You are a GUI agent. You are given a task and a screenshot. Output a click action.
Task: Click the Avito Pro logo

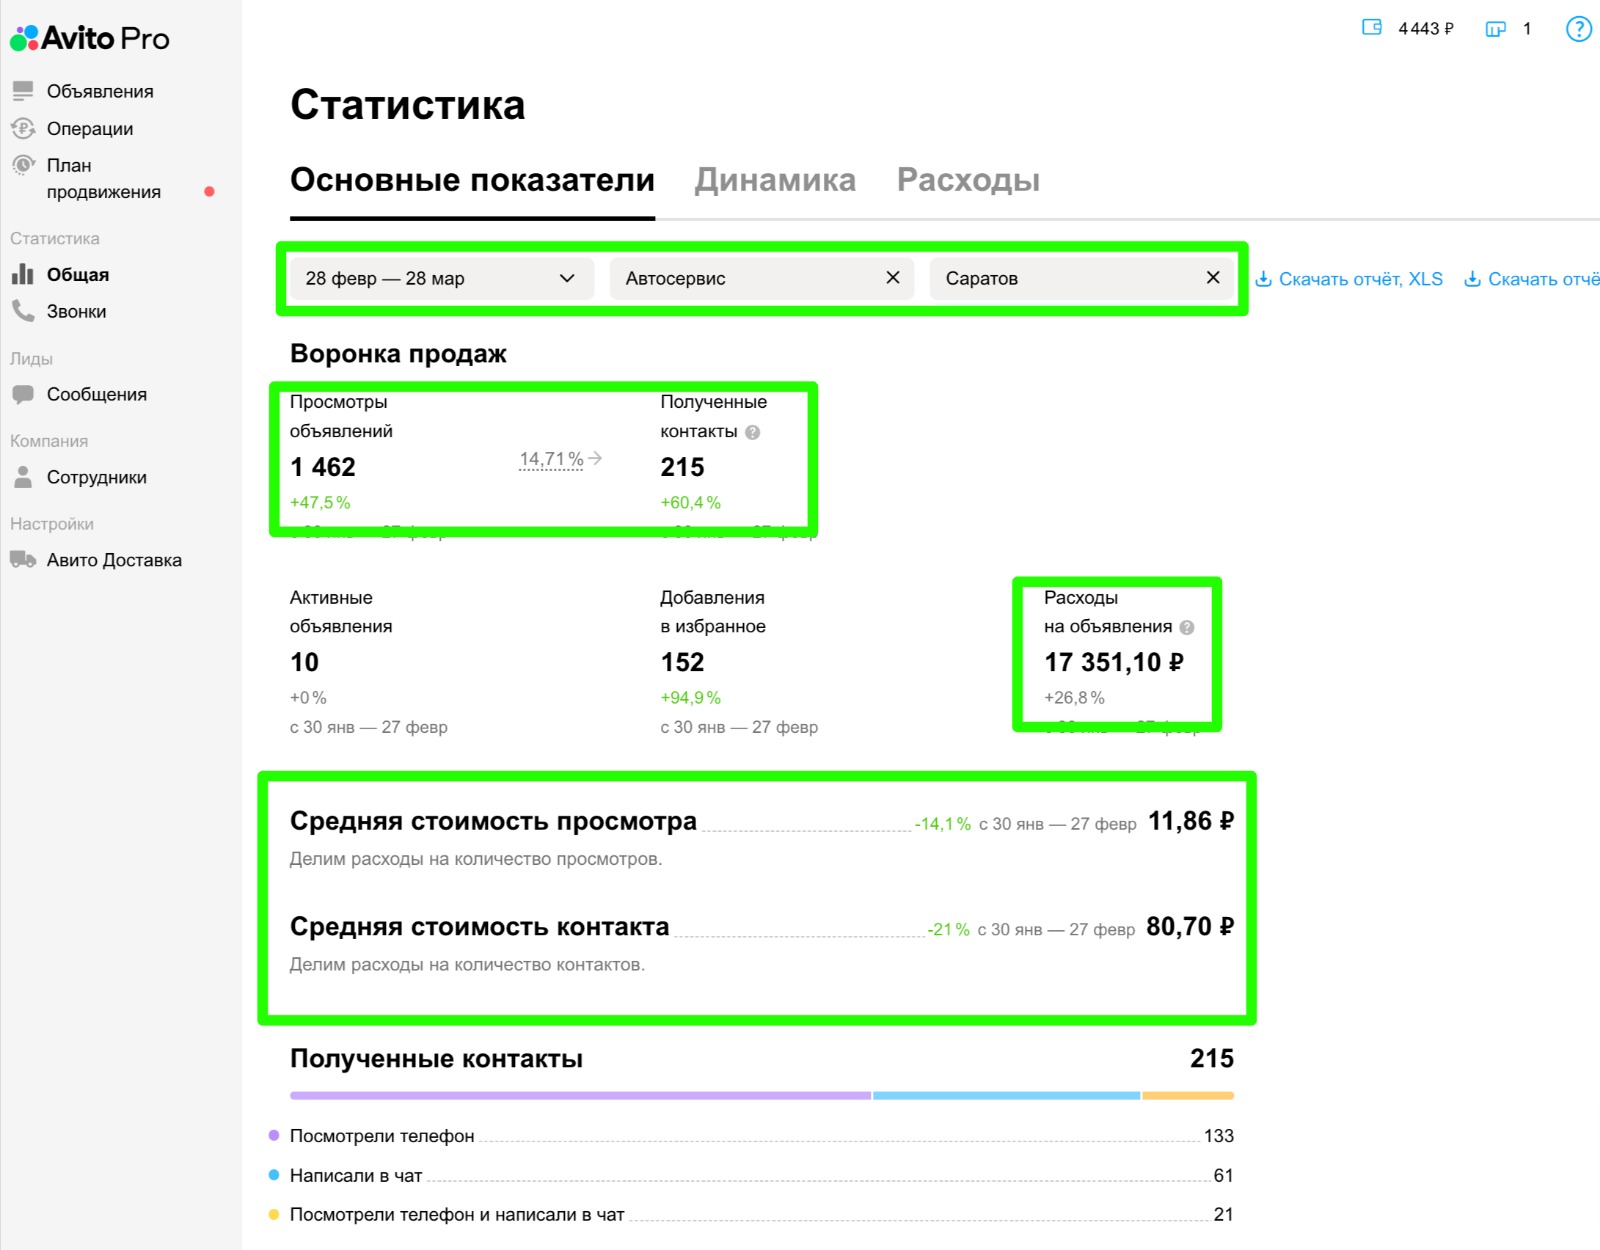point(90,38)
